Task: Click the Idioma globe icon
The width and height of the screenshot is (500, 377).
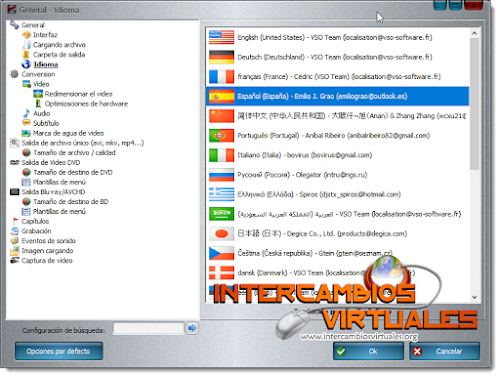Action: (26, 64)
